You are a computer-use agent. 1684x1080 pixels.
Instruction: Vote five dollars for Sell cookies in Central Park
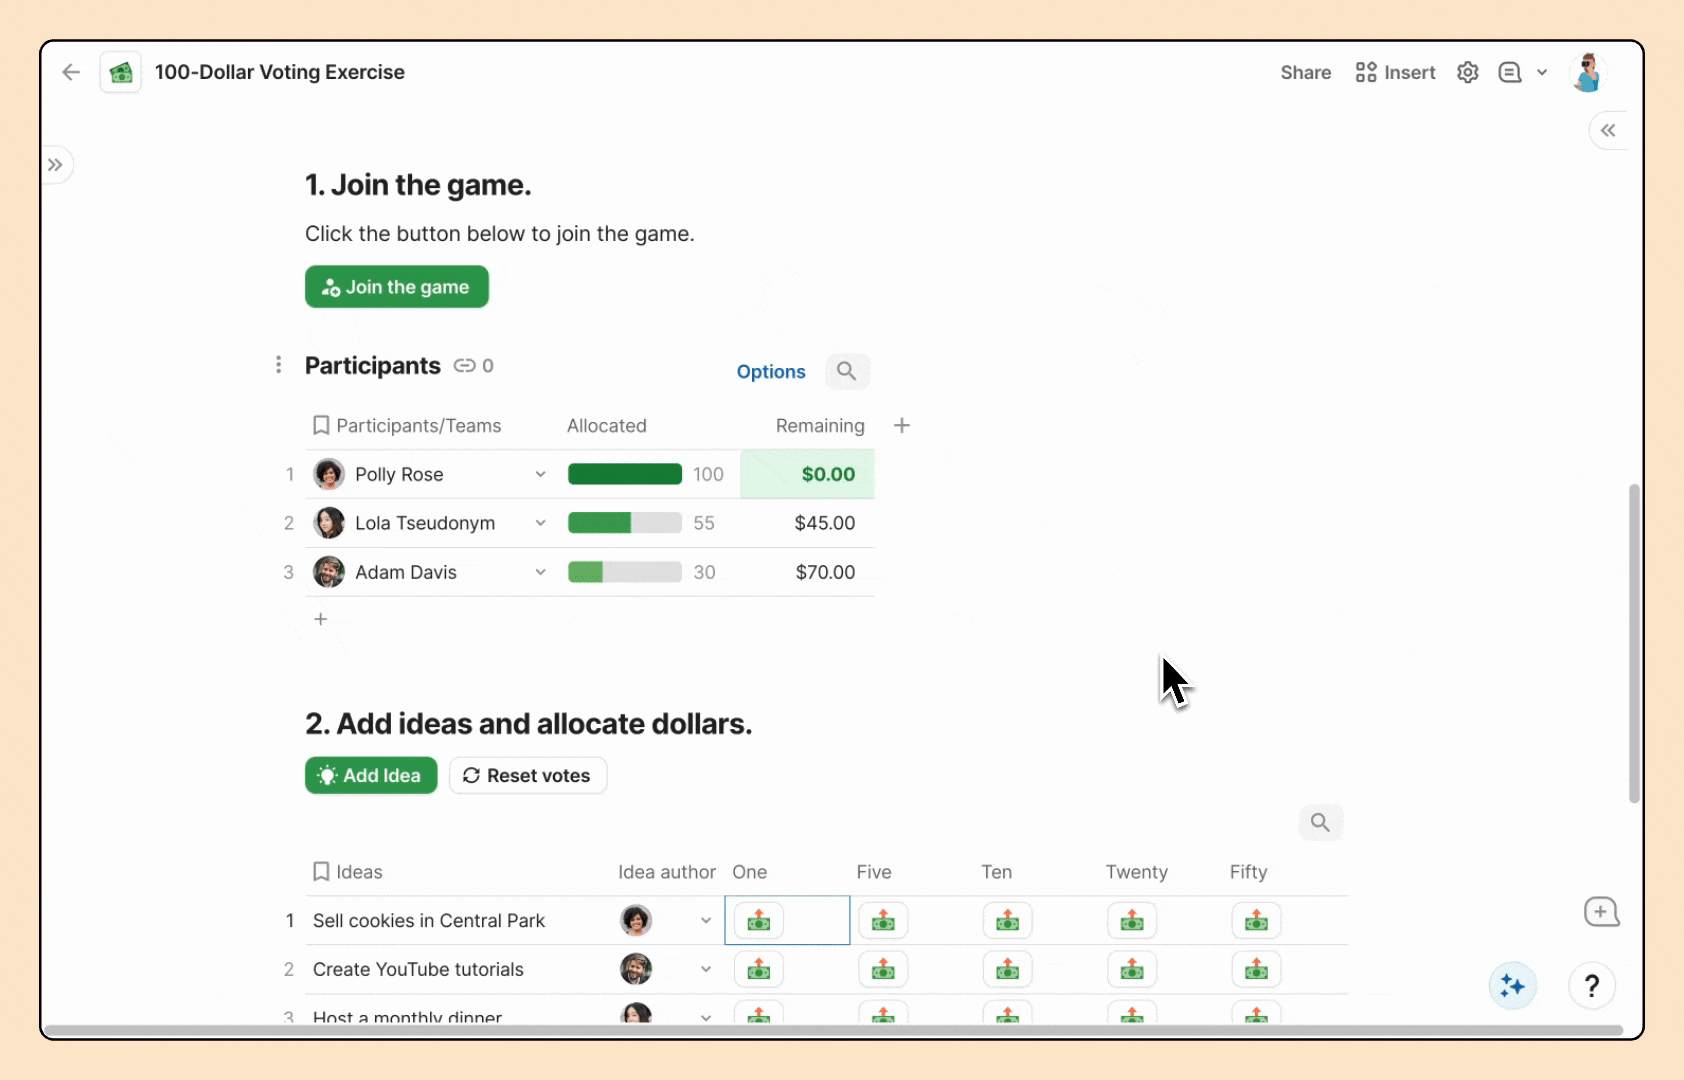(883, 921)
